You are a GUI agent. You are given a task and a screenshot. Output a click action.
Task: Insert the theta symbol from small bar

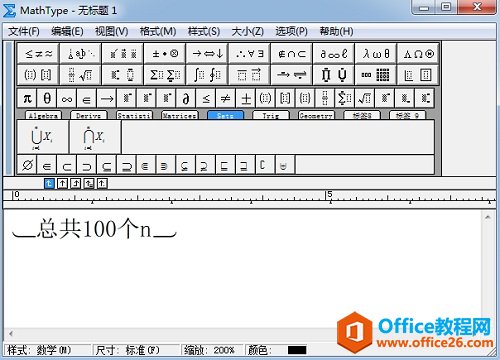pyautogui.click(x=47, y=98)
